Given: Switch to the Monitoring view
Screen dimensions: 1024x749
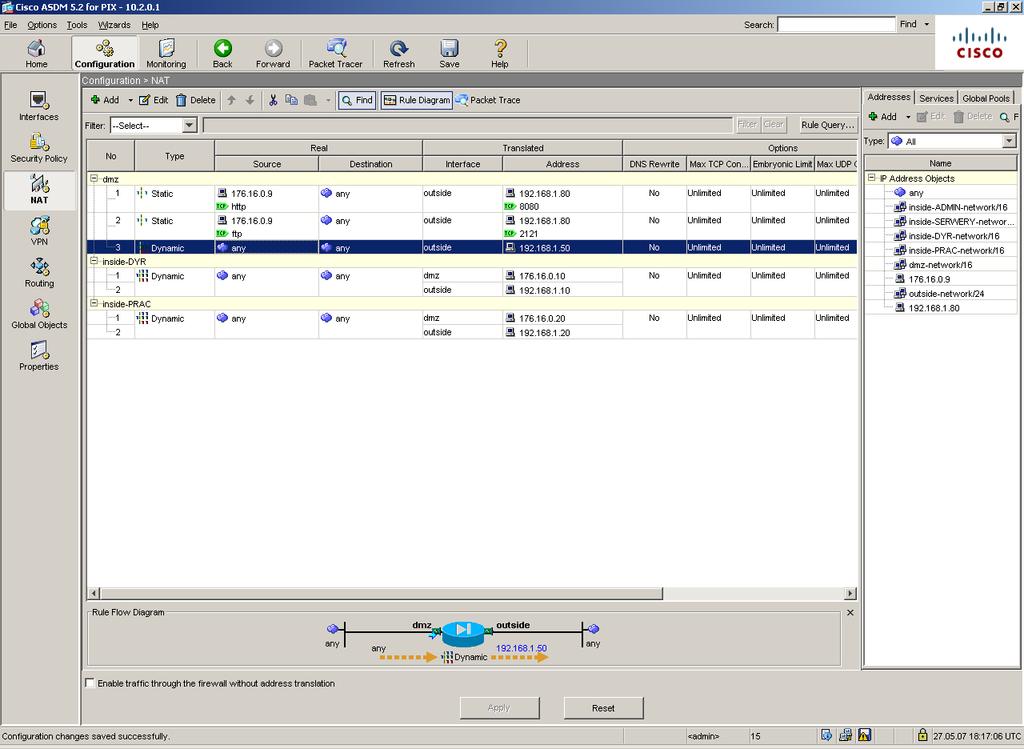Looking at the screenshot, I should tap(166, 54).
